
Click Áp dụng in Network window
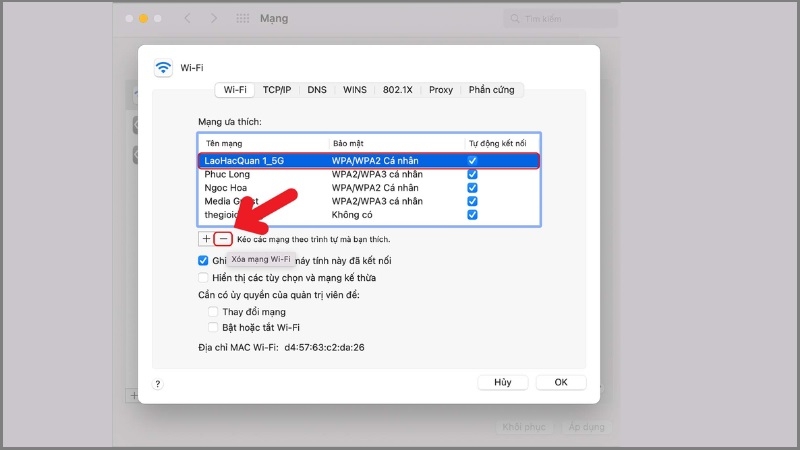(586, 427)
